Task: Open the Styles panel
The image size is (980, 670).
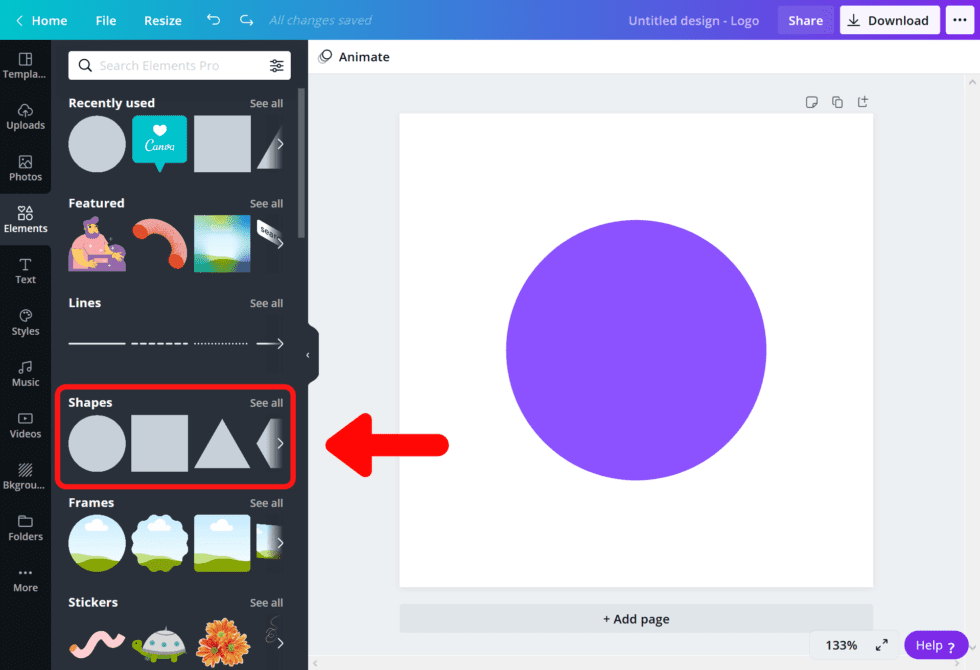Action: click(x=25, y=320)
